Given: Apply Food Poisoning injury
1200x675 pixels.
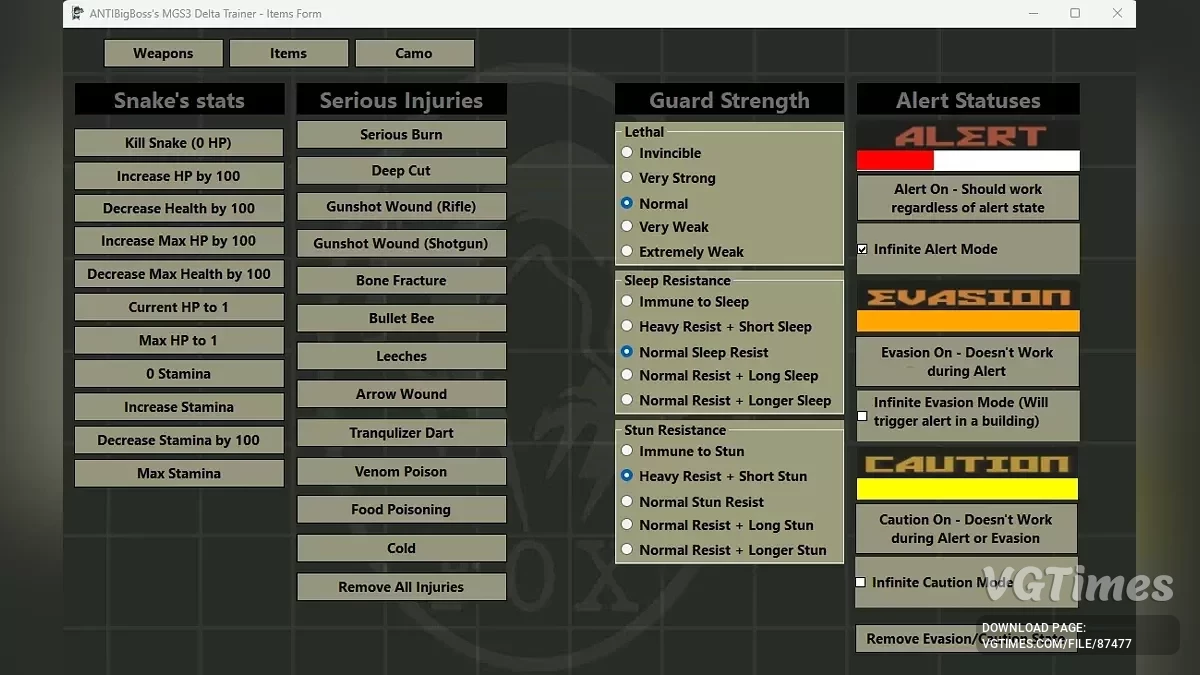Looking at the screenshot, I should point(401,509).
